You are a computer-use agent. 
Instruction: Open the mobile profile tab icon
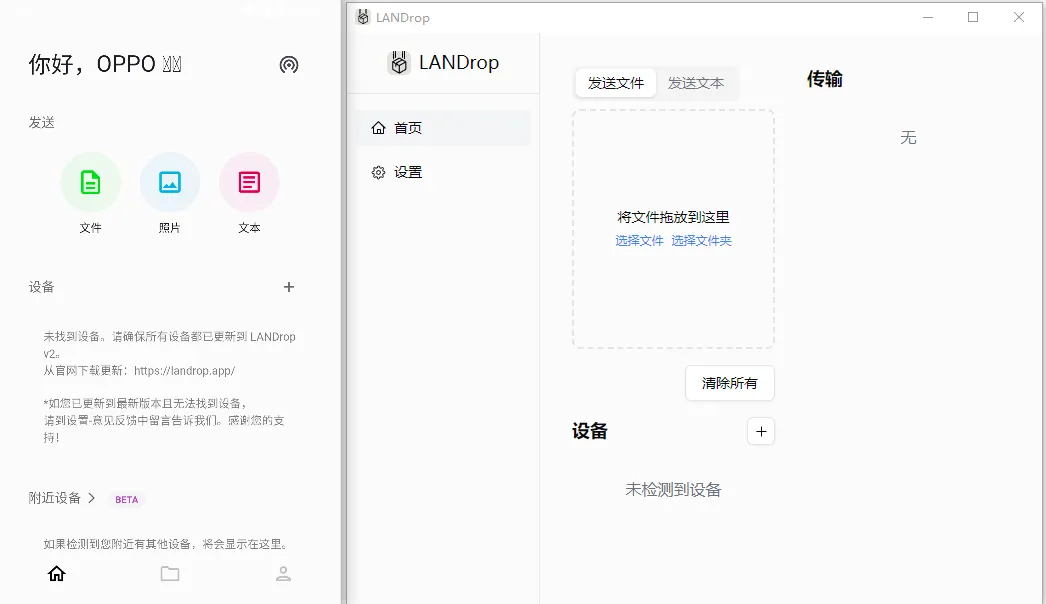(284, 573)
